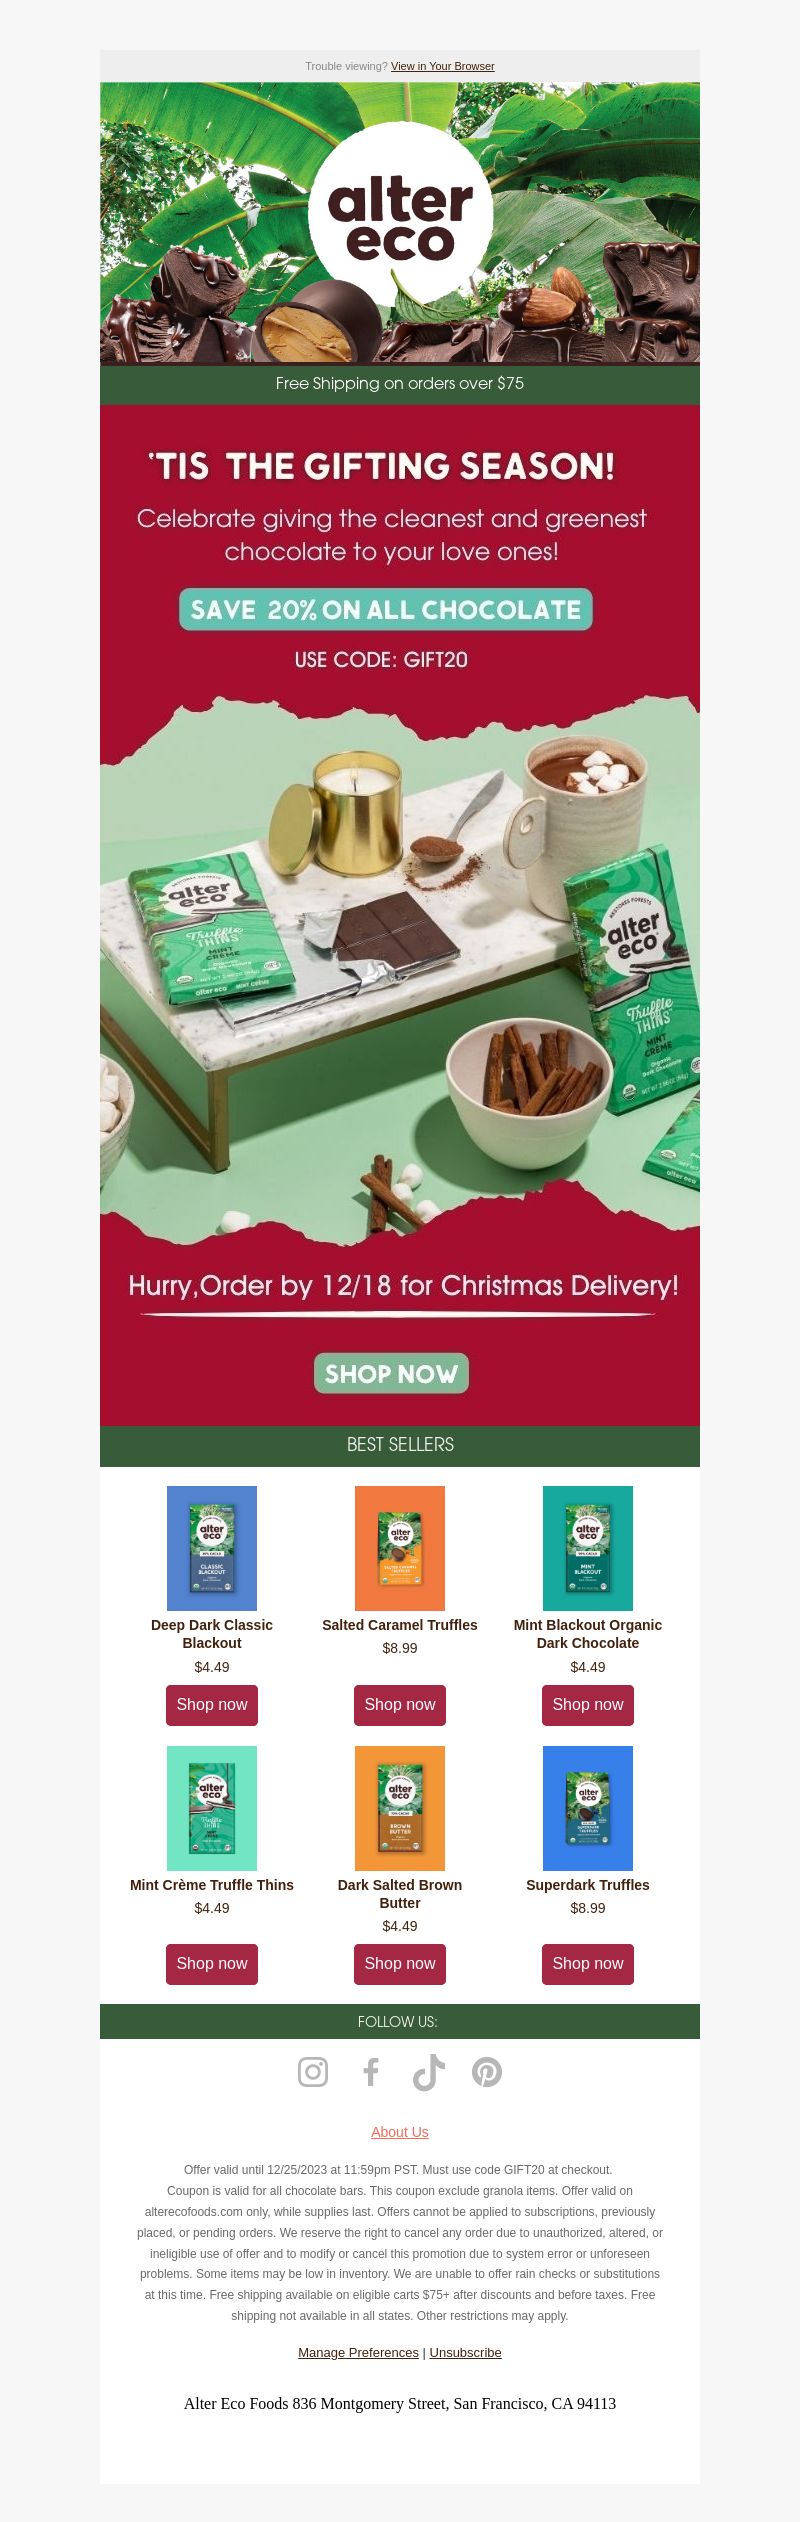The width and height of the screenshot is (800, 2522).
Task: Open the Manage Preferences link
Action: coord(358,2352)
